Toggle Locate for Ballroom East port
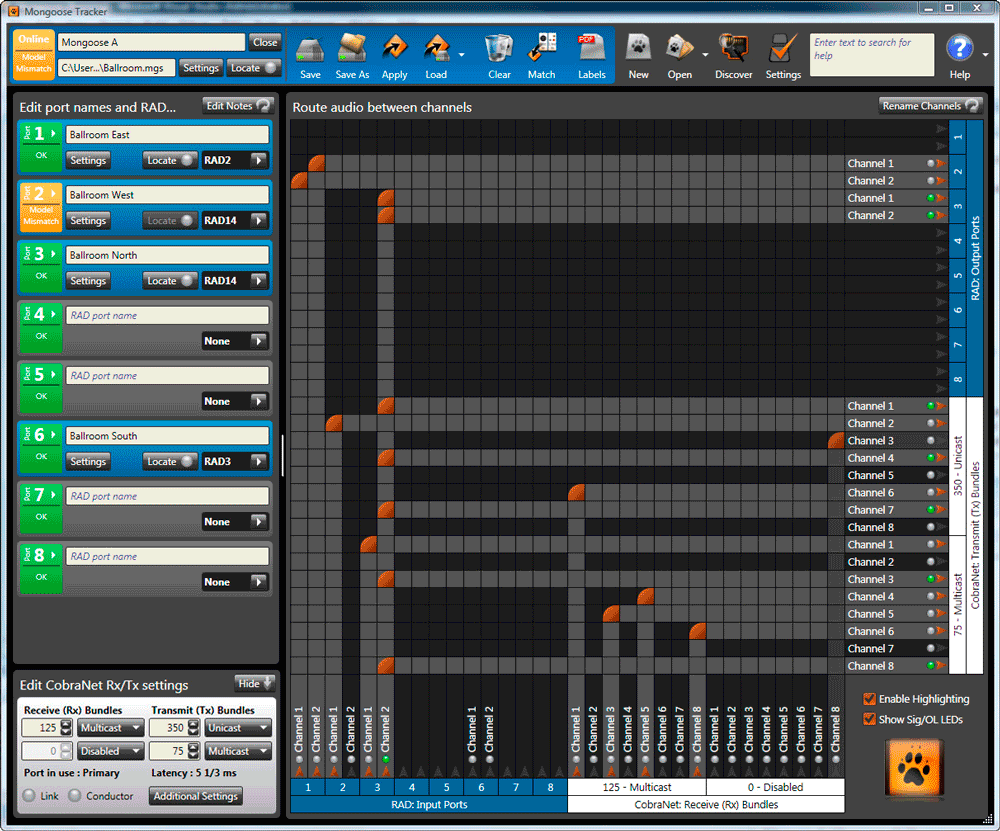The width and height of the screenshot is (1000, 831). coord(170,160)
